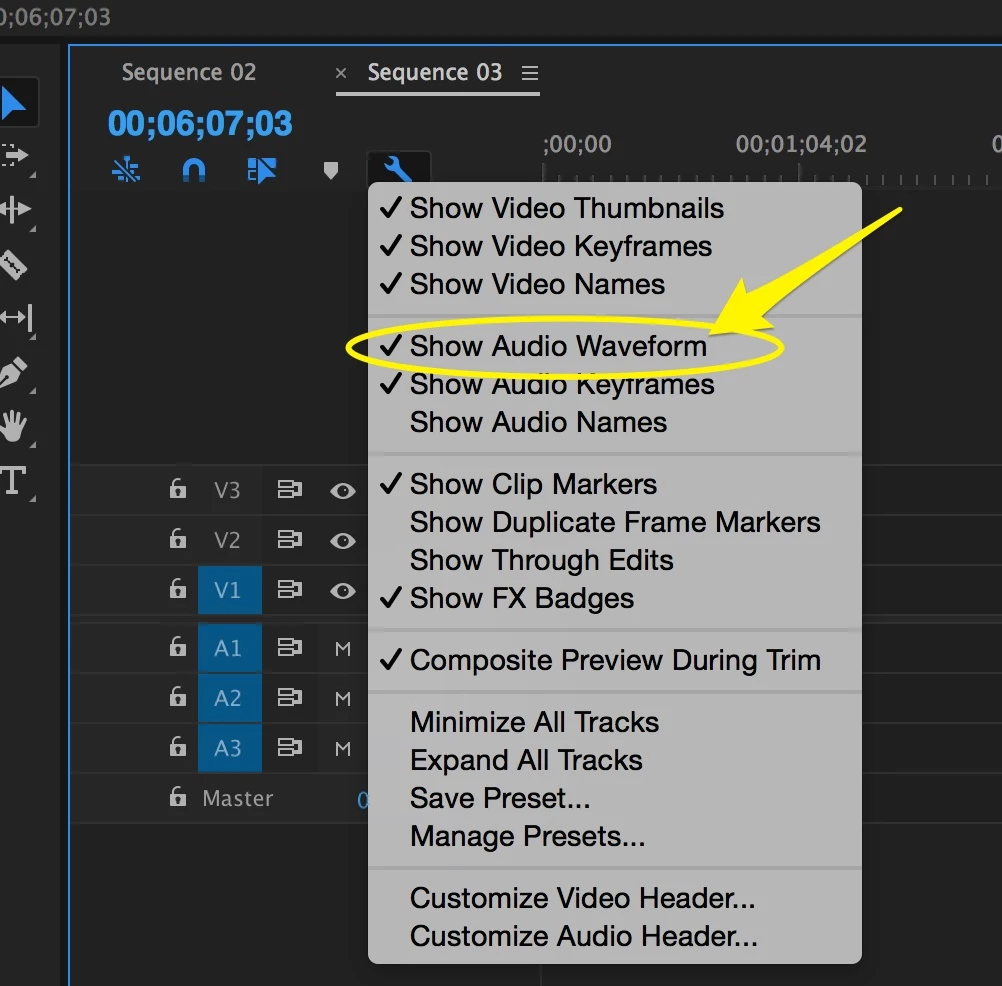This screenshot has height=986, width=1002.
Task: Click Add Marker icon
Action: click(330, 171)
